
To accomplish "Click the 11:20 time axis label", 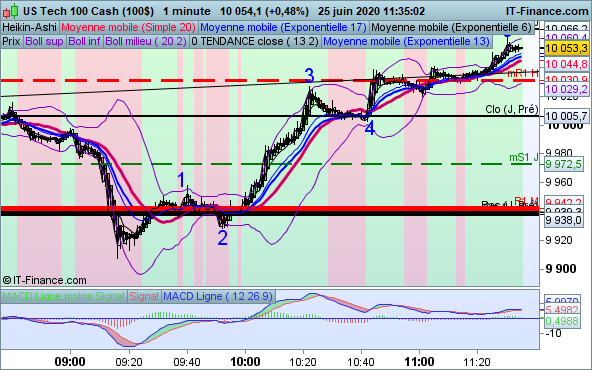I will (x=477, y=362).
